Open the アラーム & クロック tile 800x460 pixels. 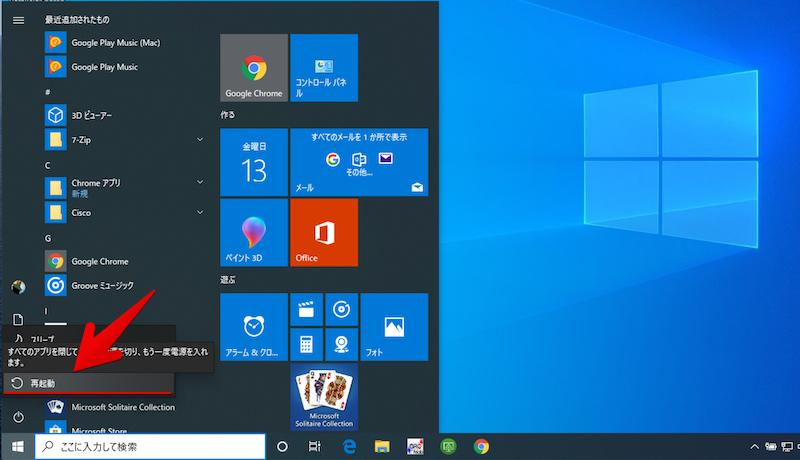click(254, 327)
